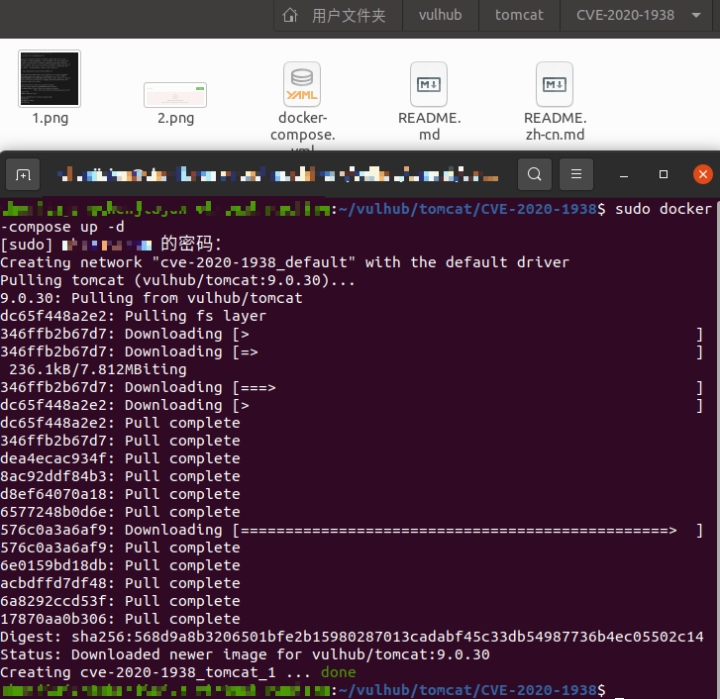Open terminal search

coord(534,175)
